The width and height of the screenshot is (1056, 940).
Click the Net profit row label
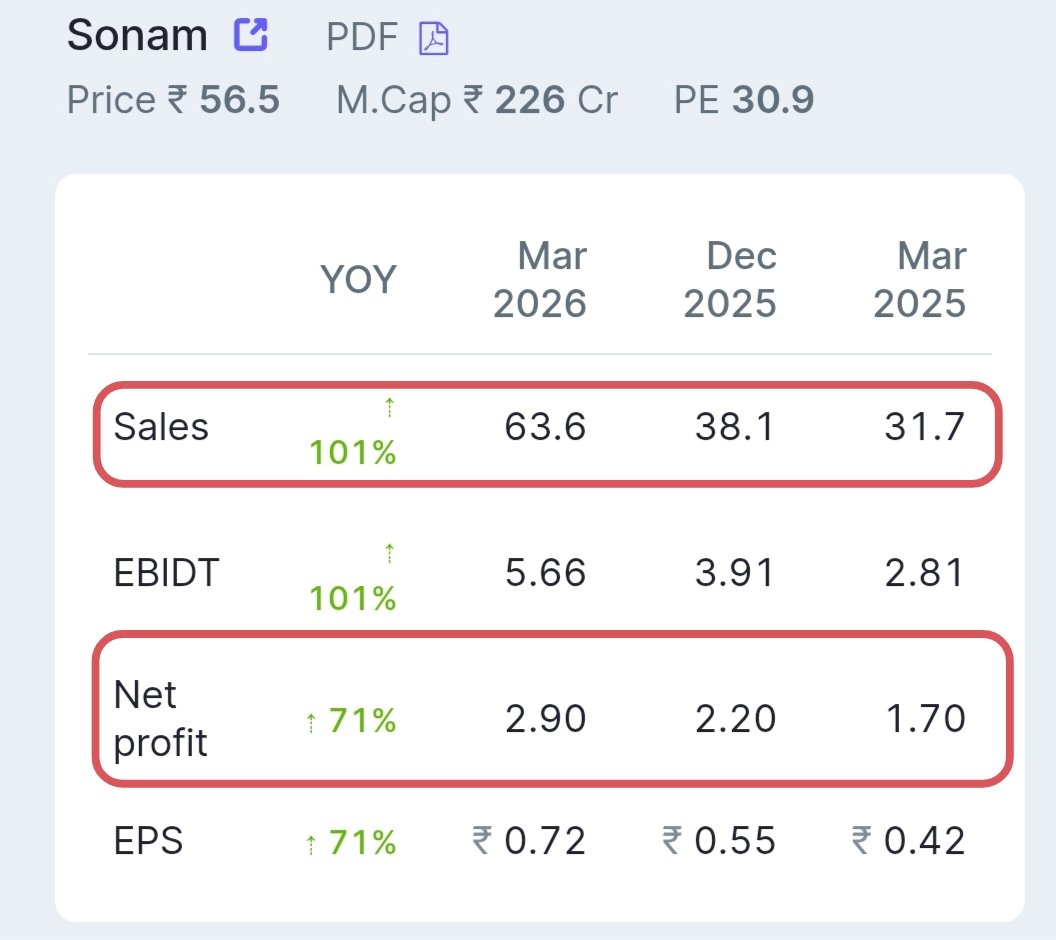(x=160, y=718)
